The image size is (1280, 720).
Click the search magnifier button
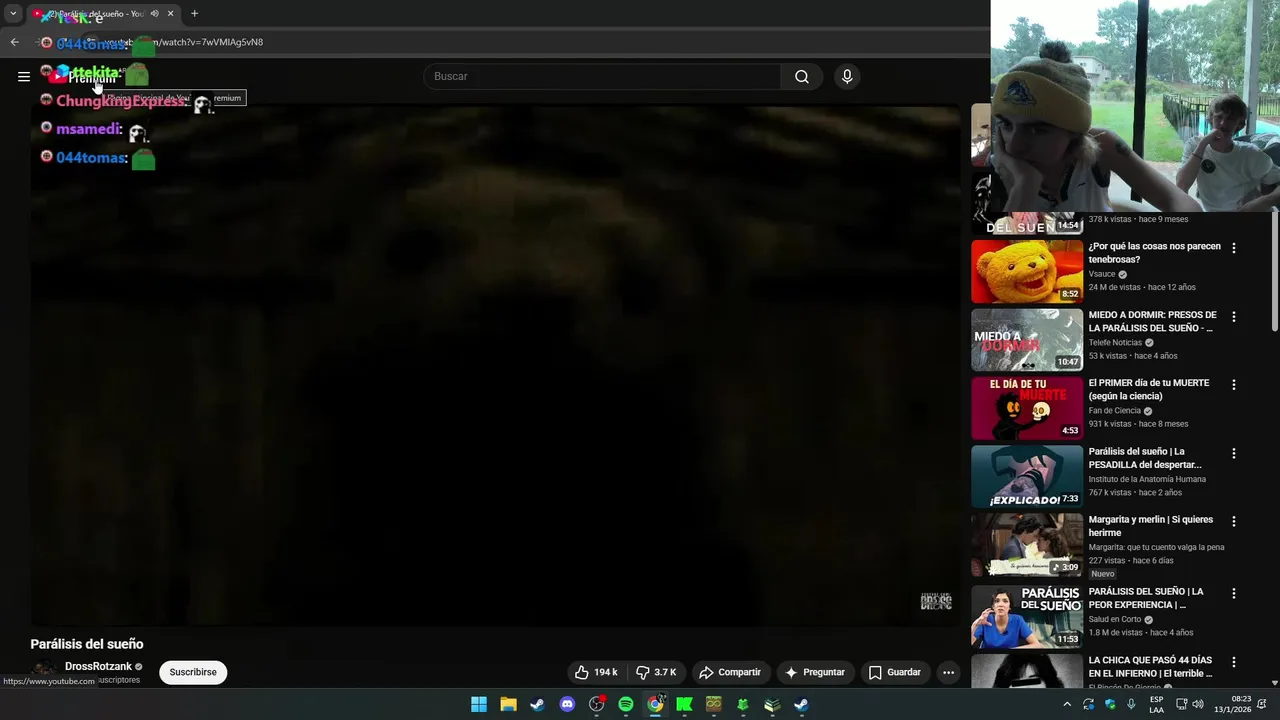click(x=802, y=76)
